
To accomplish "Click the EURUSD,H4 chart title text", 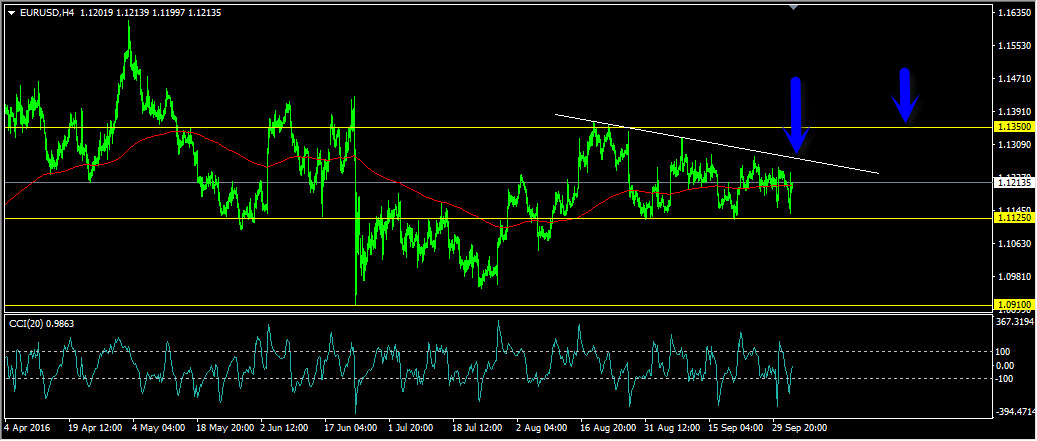I will click(x=47, y=11).
